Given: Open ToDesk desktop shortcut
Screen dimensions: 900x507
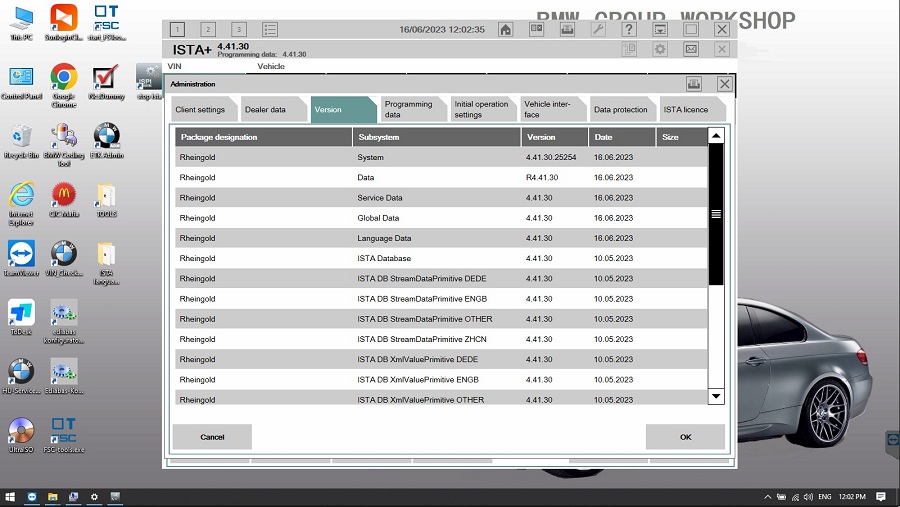Looking at the screenshot, I should pyautogui.click(x=21, y=318).
